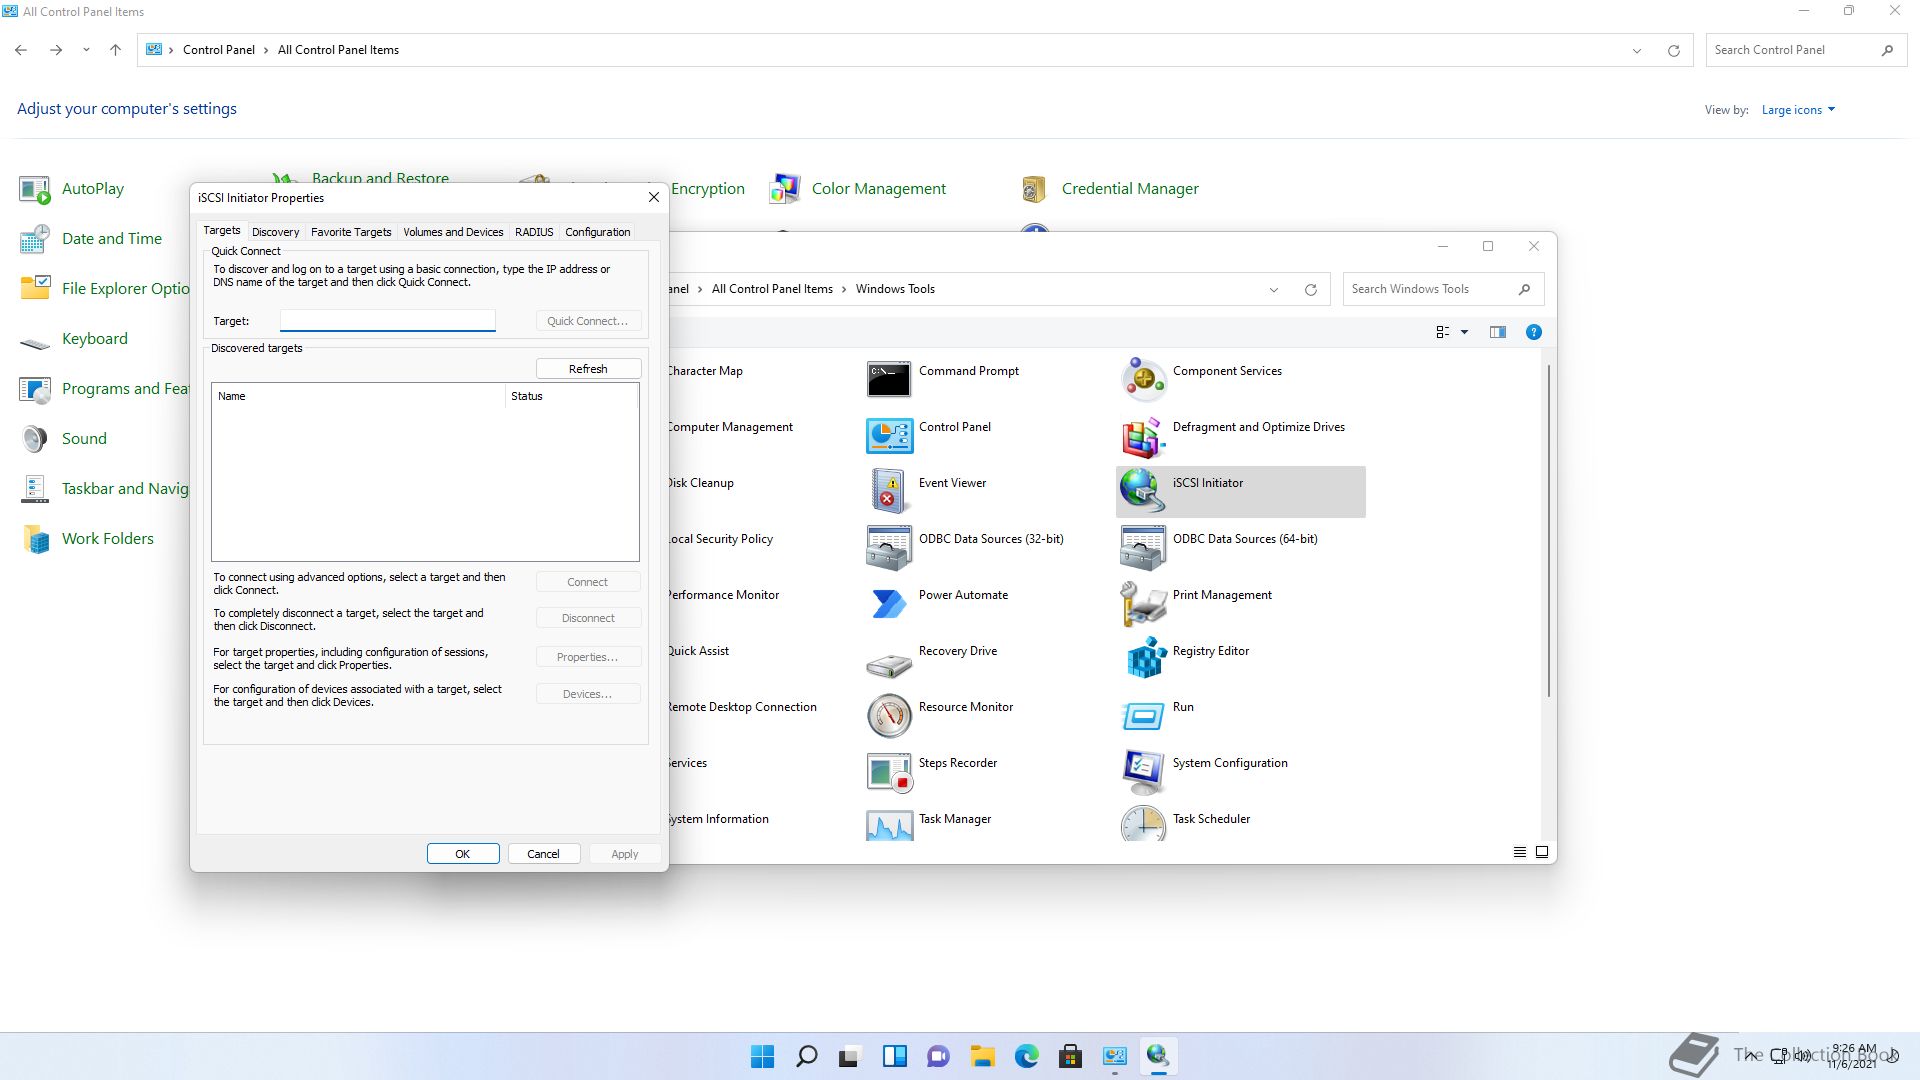
Task: Open the Event Viewer icon
Action: [x=889, y=491]
